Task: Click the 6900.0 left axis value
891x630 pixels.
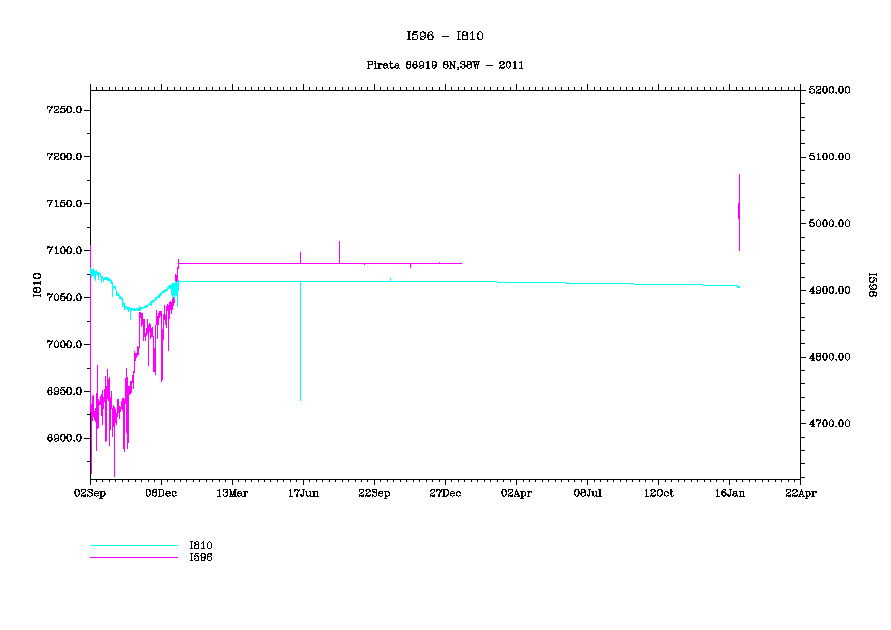Action: tap(63, 439)
